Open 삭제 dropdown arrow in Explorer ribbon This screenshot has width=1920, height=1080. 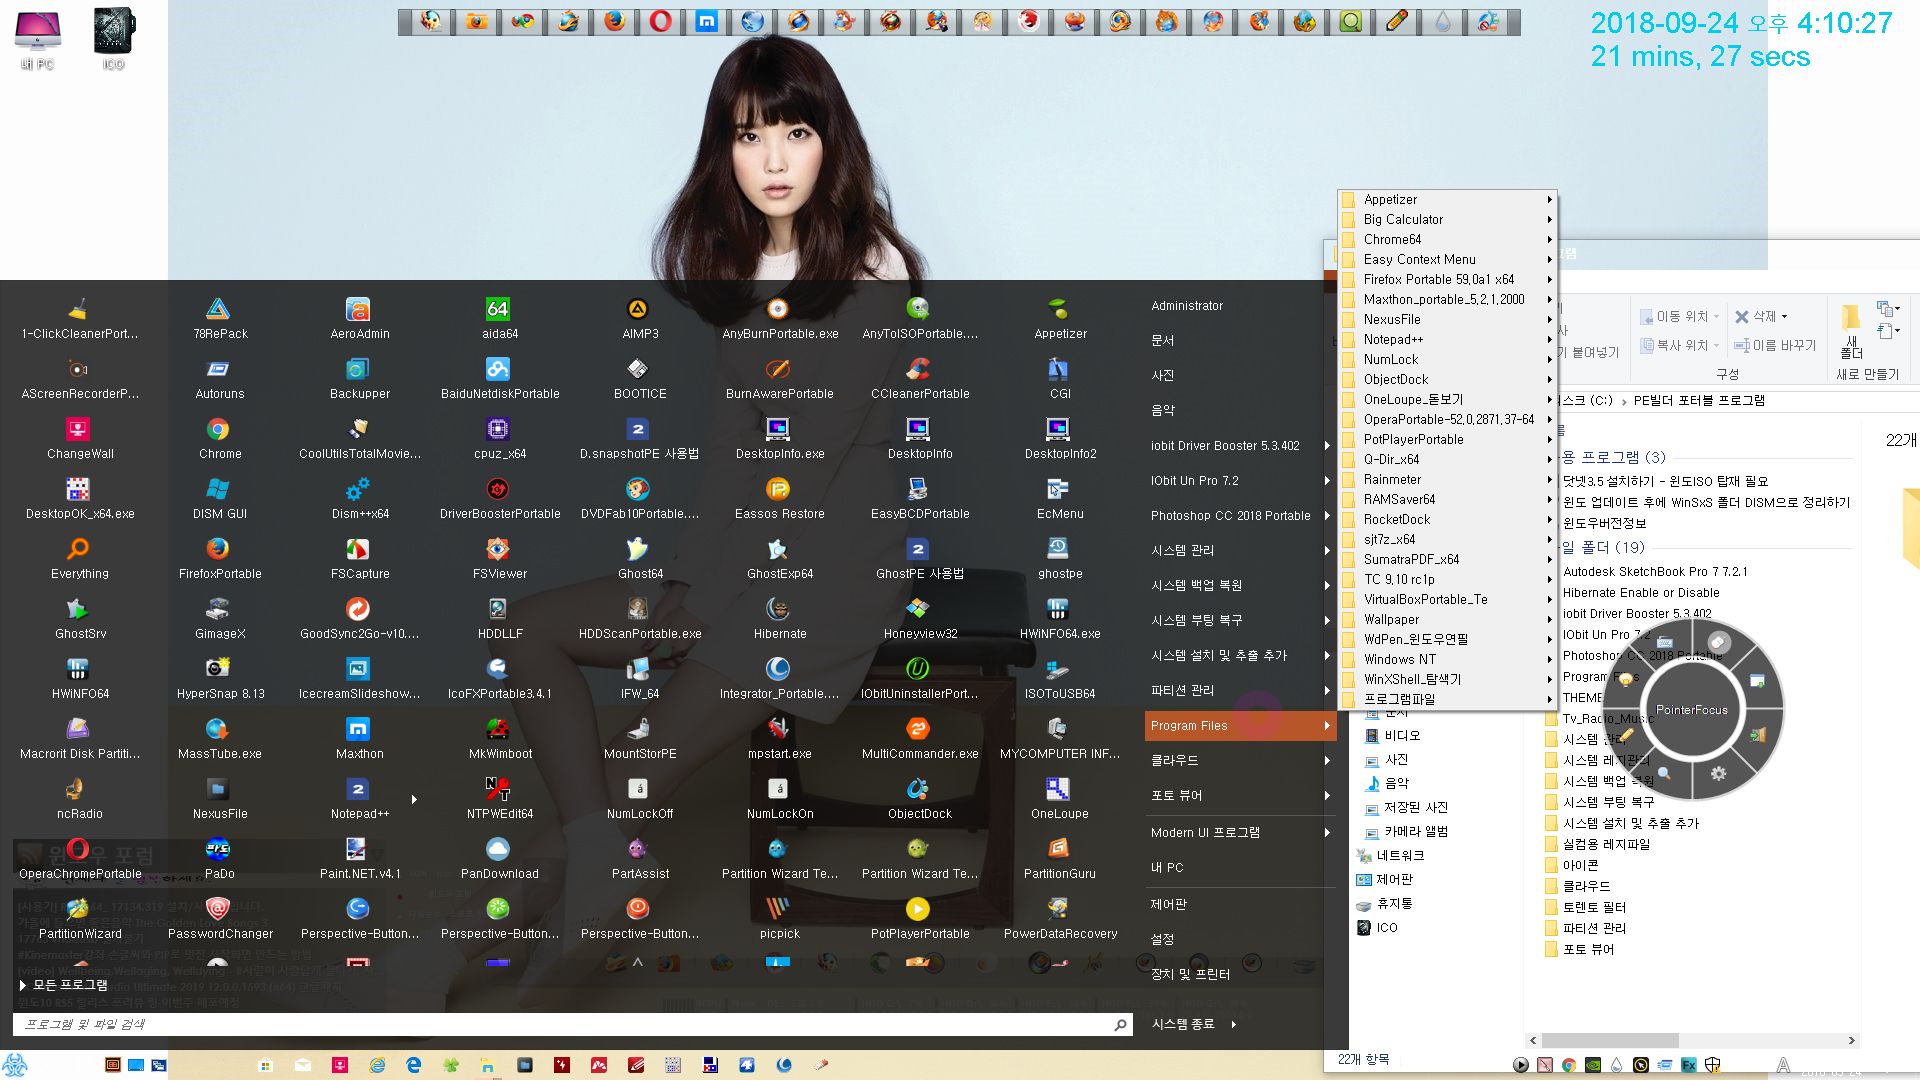(1784, 317)
